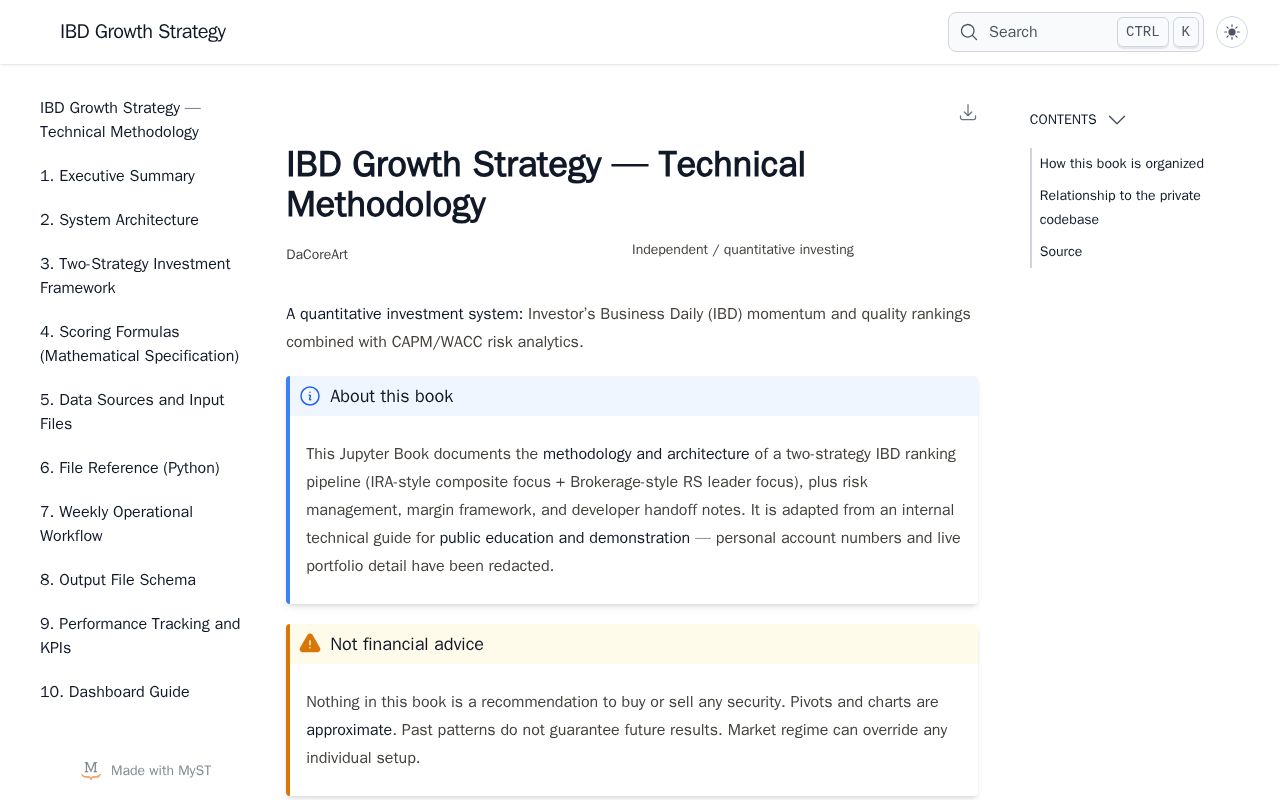Viewport: 1280px width, 800px height.
Task: Click the IBD Growth Strategy site title
Action: tap(143, 32)
